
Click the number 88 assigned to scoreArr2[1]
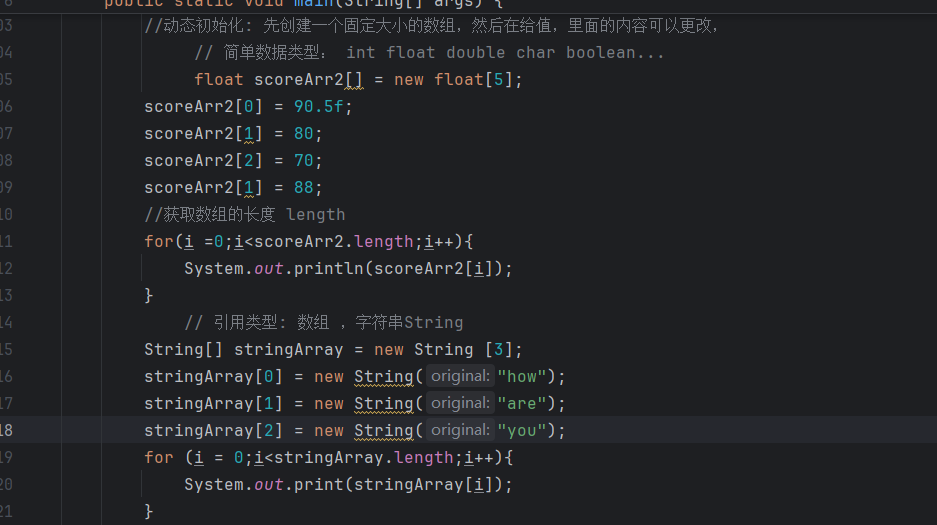pyautogui.click(x=303, y=188)
